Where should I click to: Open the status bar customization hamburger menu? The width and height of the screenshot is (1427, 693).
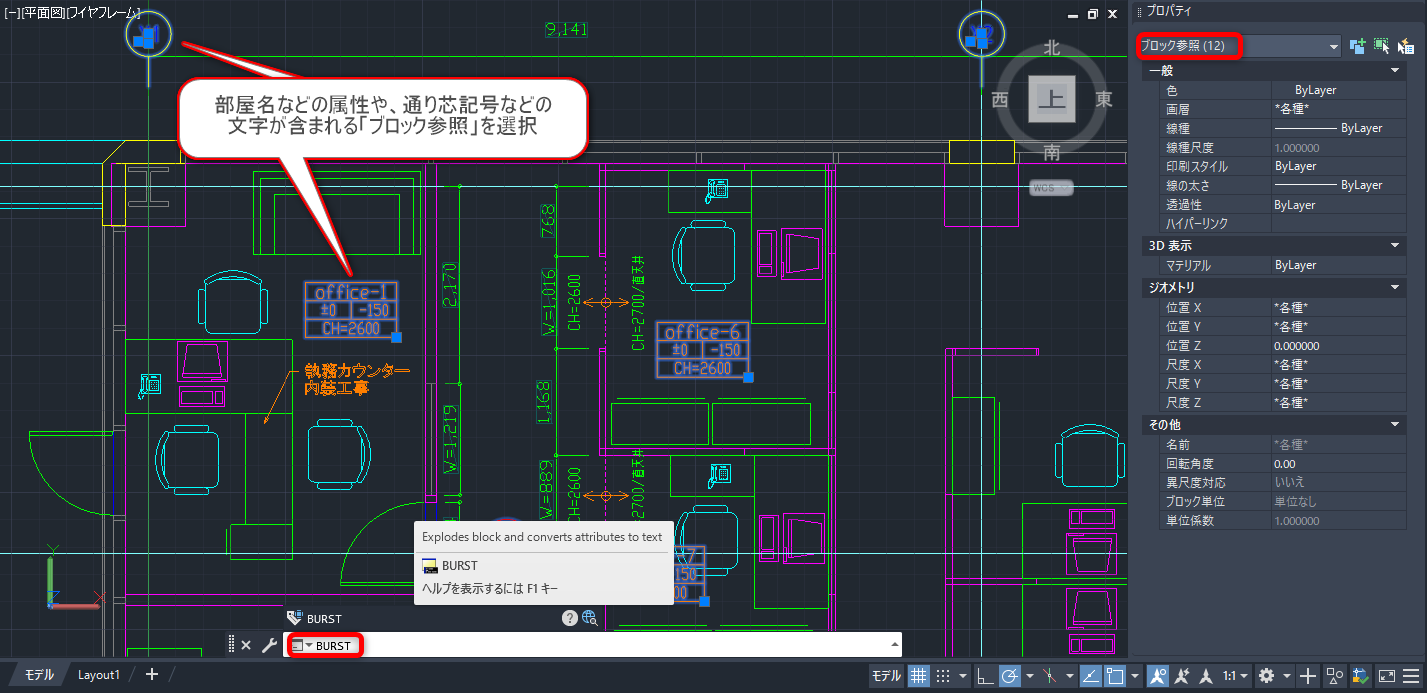(x=1411, y=676)
